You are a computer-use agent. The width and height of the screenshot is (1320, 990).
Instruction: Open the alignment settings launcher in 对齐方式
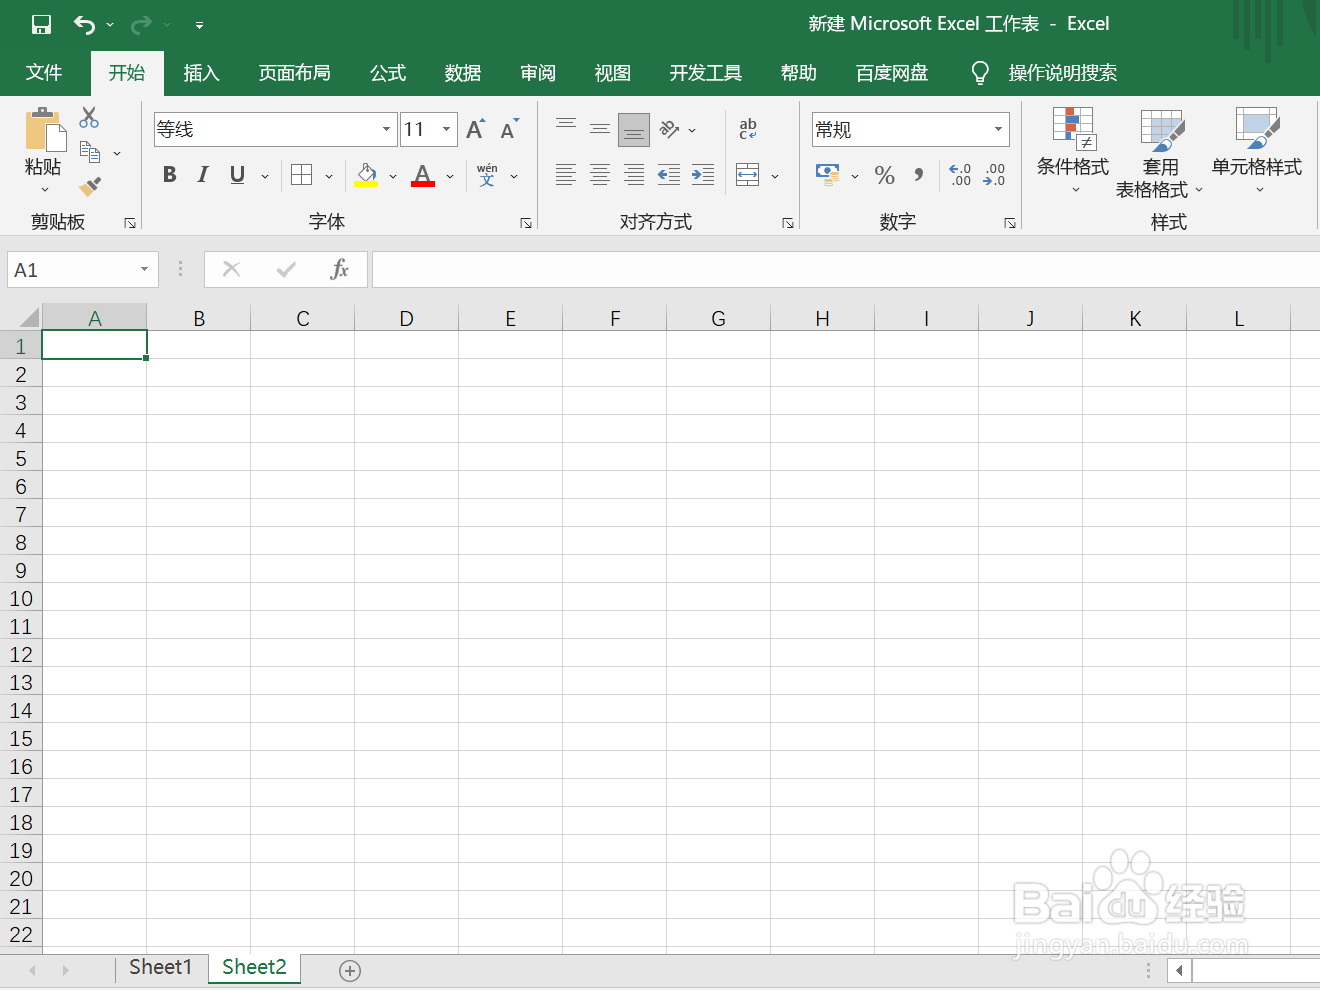[788, 223]
